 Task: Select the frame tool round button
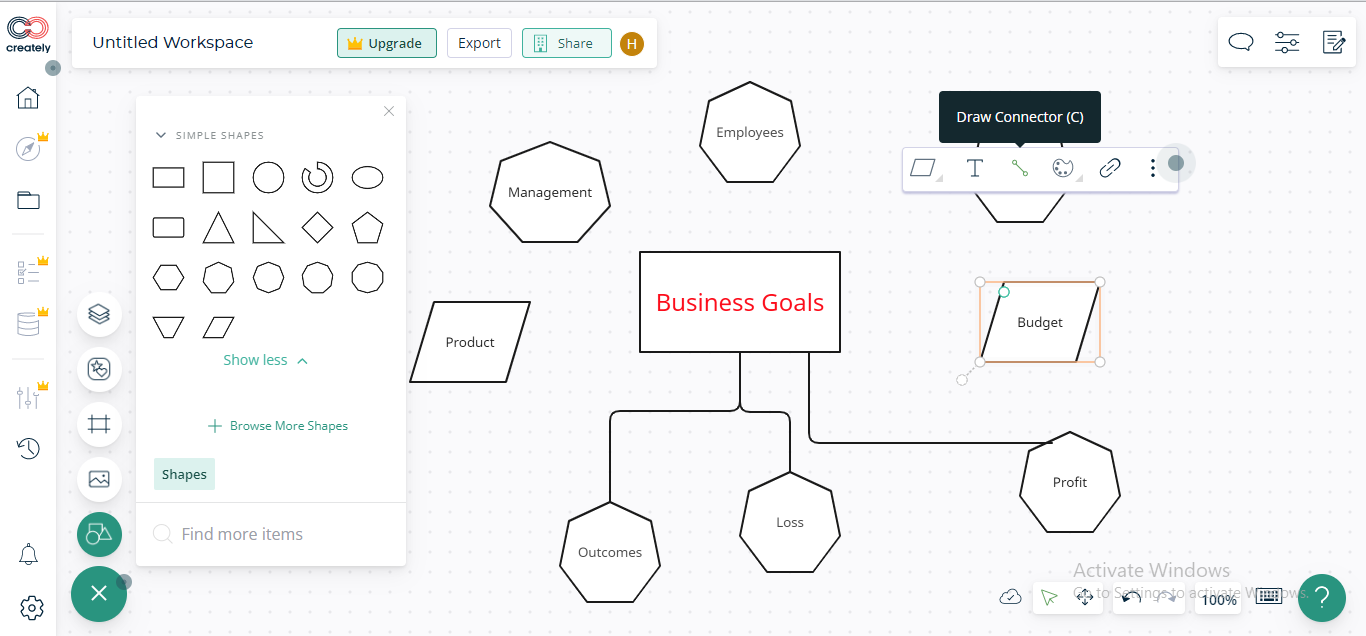(x=99, y=424)
